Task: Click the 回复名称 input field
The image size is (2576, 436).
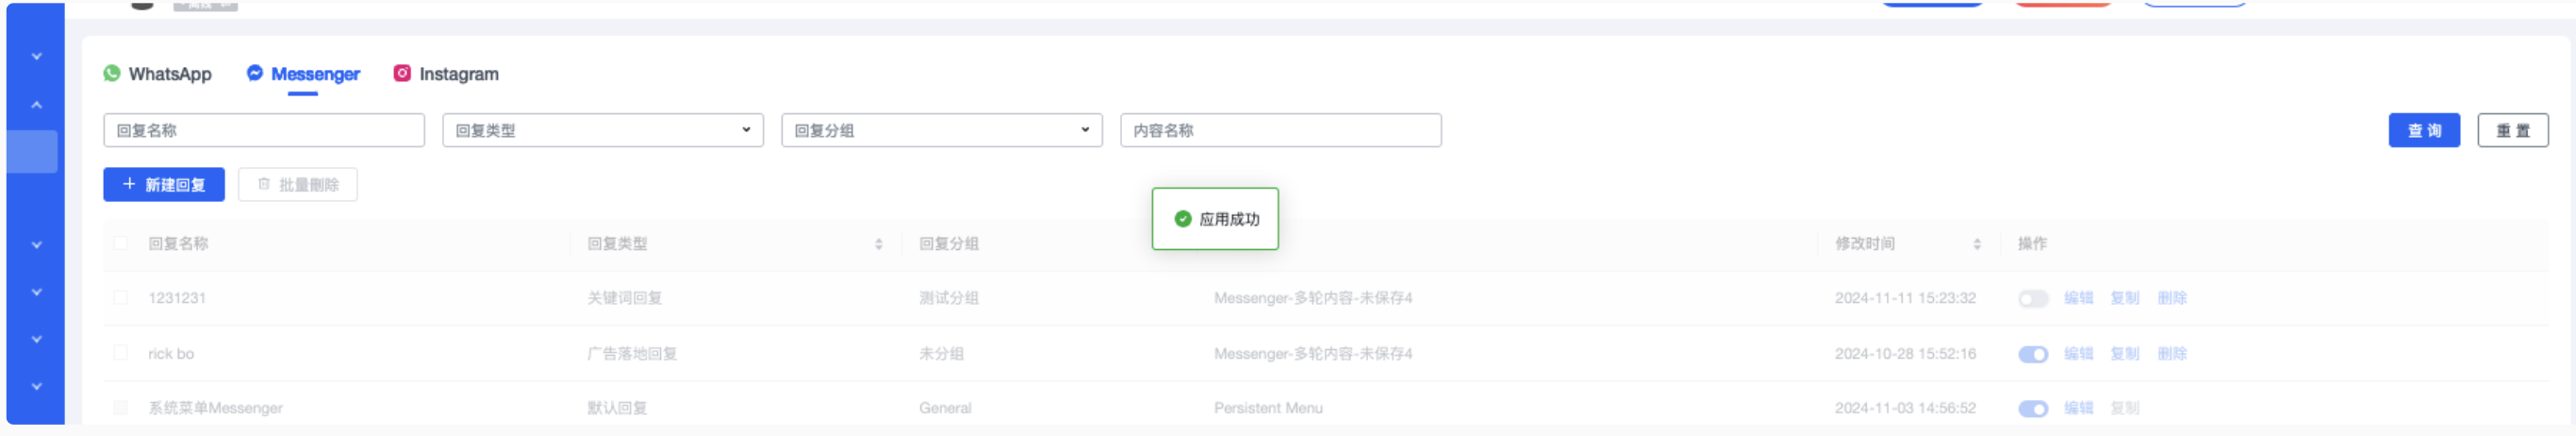Action: pyautogui.click(x=264, y=130)
